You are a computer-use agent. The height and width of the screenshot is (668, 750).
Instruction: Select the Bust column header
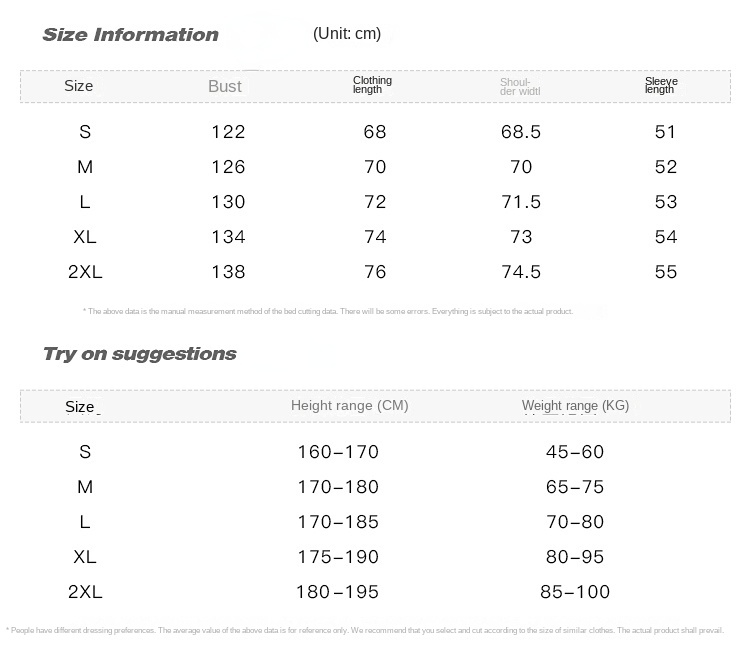click(x=225, y=86)
